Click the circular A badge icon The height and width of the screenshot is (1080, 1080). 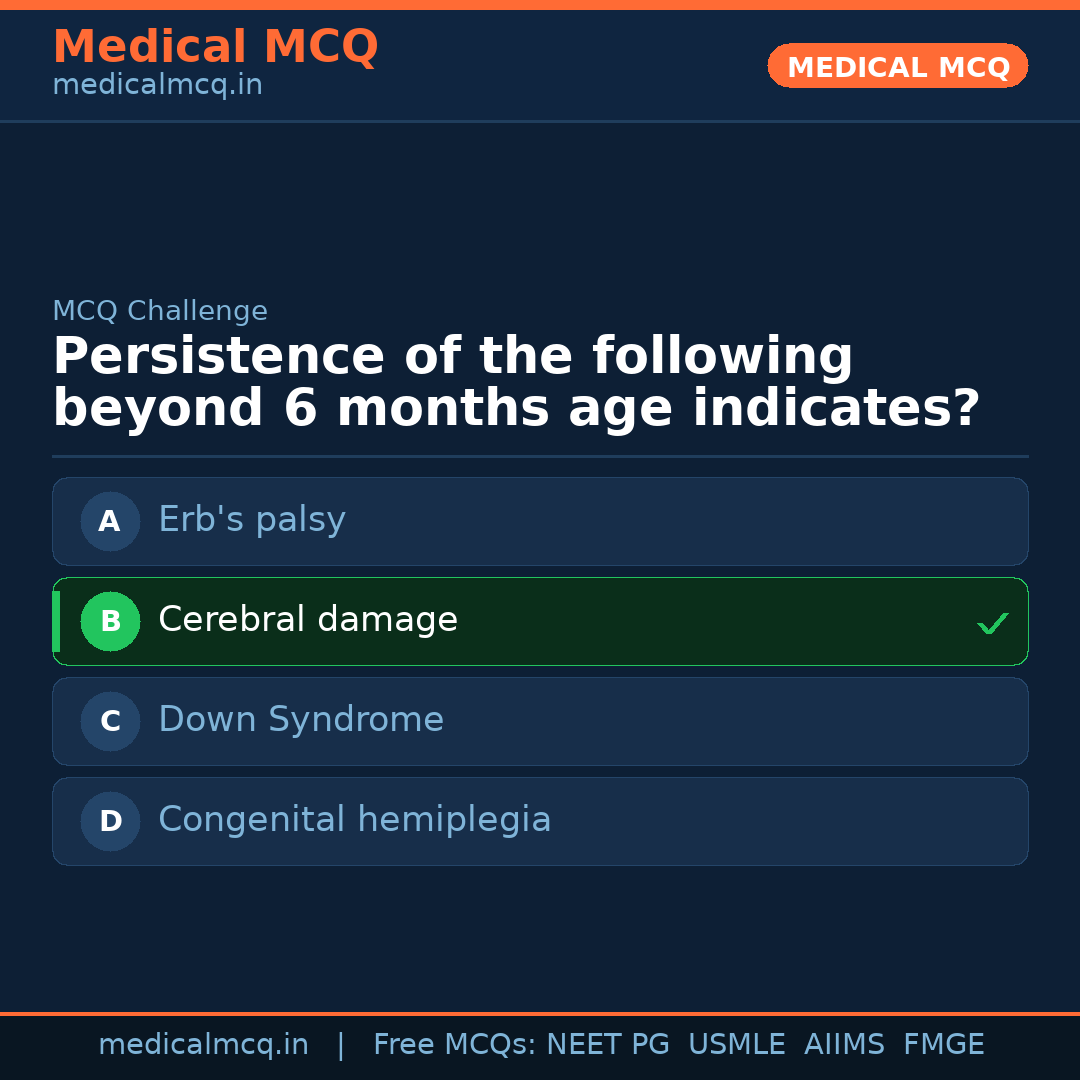pos(110,521)
